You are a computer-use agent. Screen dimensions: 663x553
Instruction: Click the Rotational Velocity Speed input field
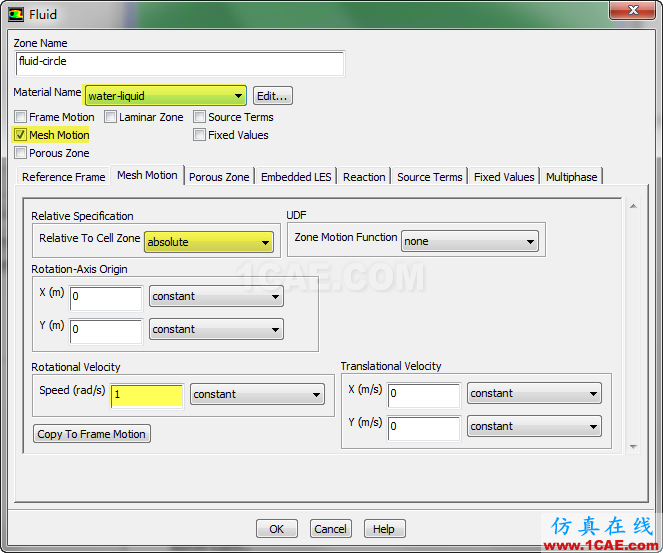tap(146, 395)
